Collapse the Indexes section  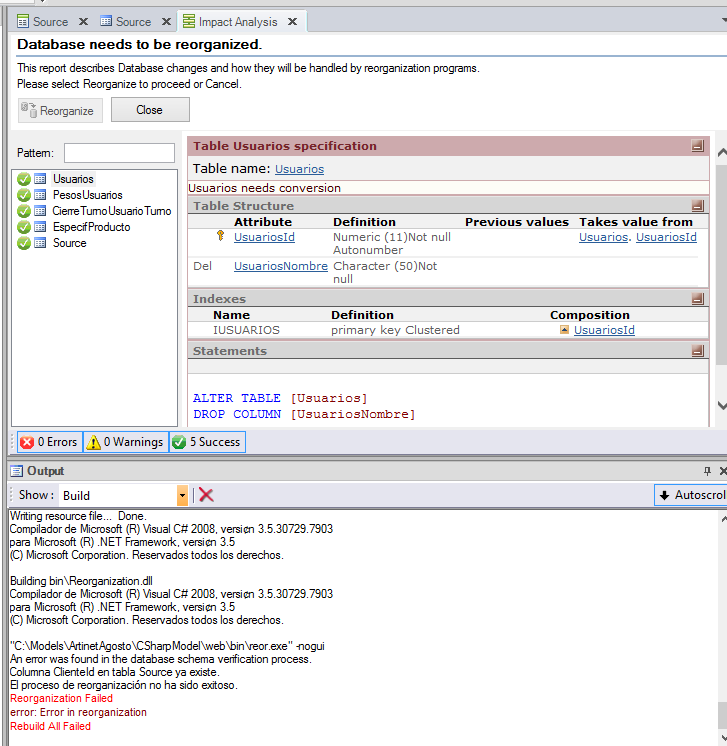click(x=698, y=299)
